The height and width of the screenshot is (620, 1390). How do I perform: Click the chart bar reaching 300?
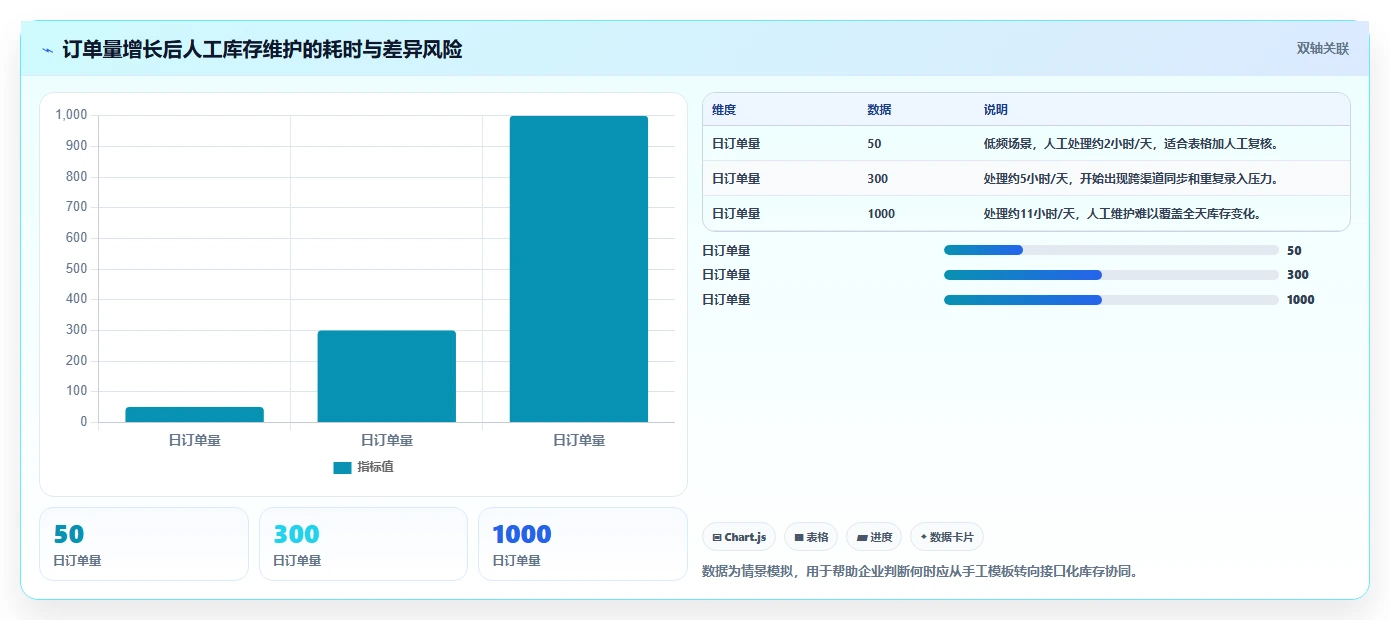[x=387, y=376]
